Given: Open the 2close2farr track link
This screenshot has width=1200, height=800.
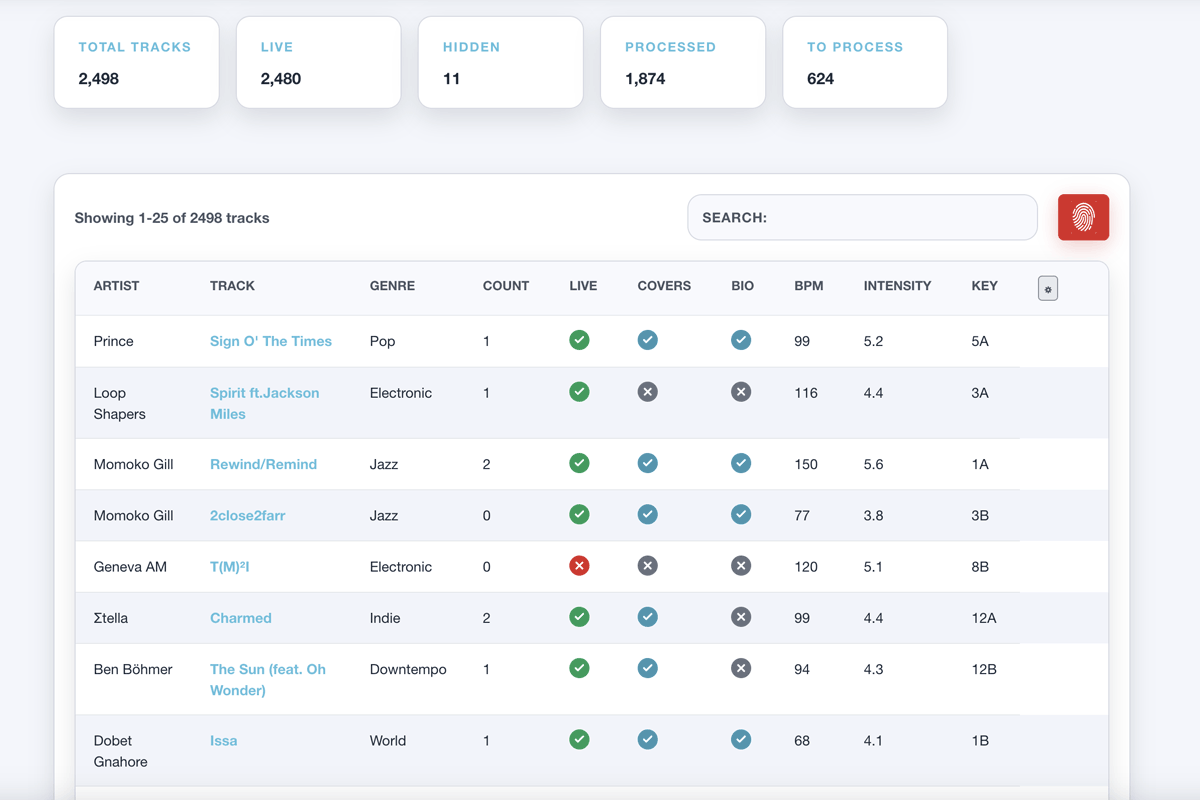Looking at the screenshot, I should pos(247,515).
